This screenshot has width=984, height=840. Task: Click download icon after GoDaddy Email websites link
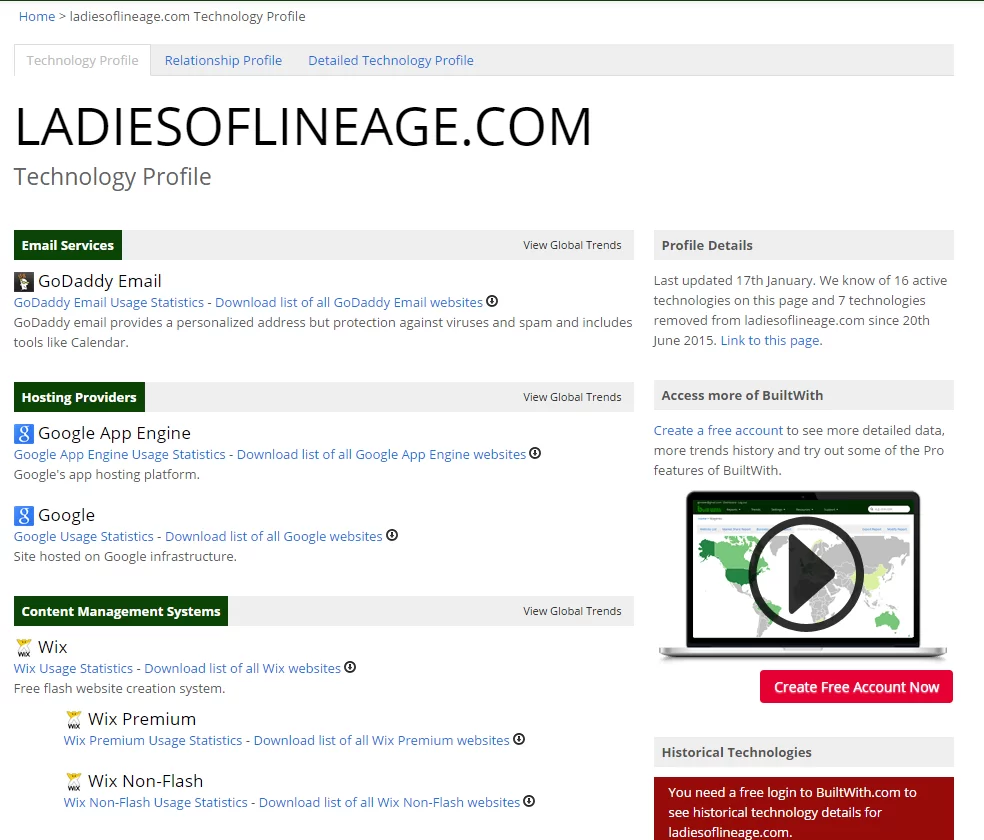coord(492,301)
